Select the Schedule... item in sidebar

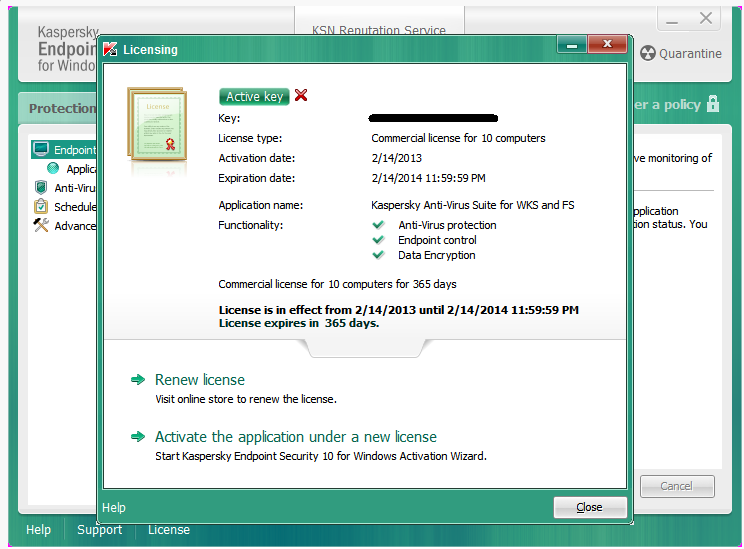pos(75,207)
